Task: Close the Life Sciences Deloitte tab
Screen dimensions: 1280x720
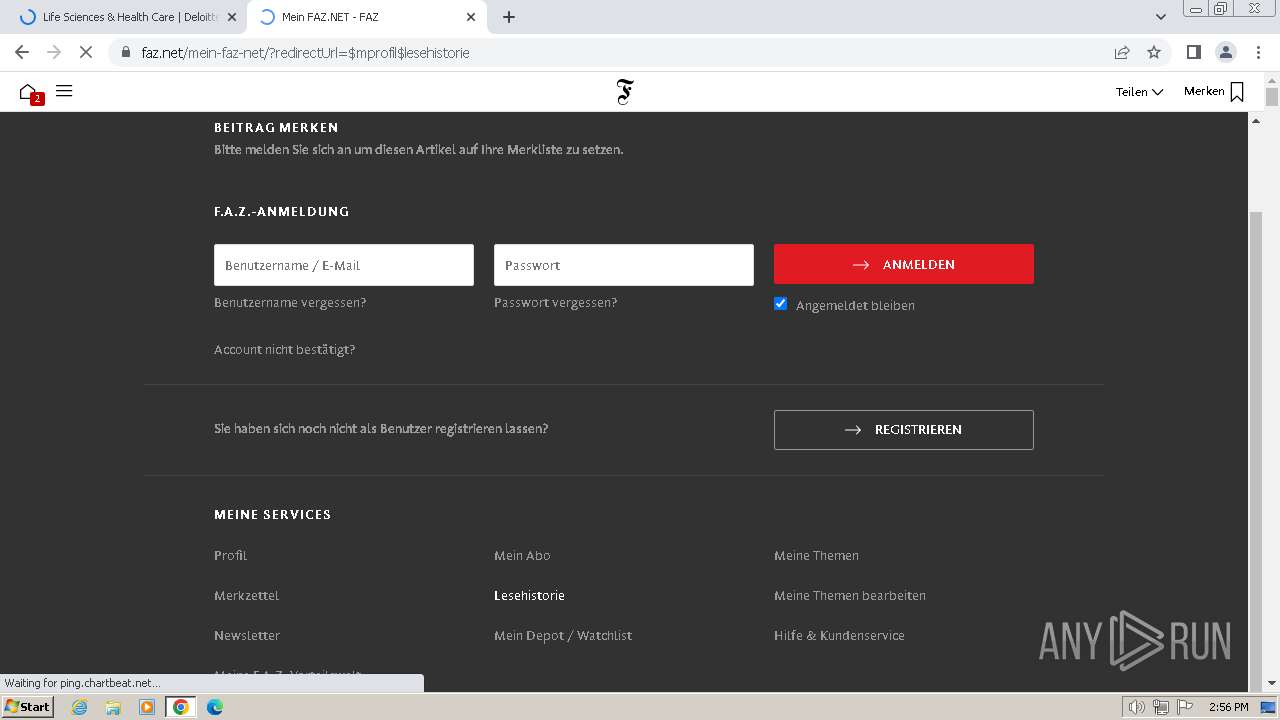Action: tap(232, 17)
